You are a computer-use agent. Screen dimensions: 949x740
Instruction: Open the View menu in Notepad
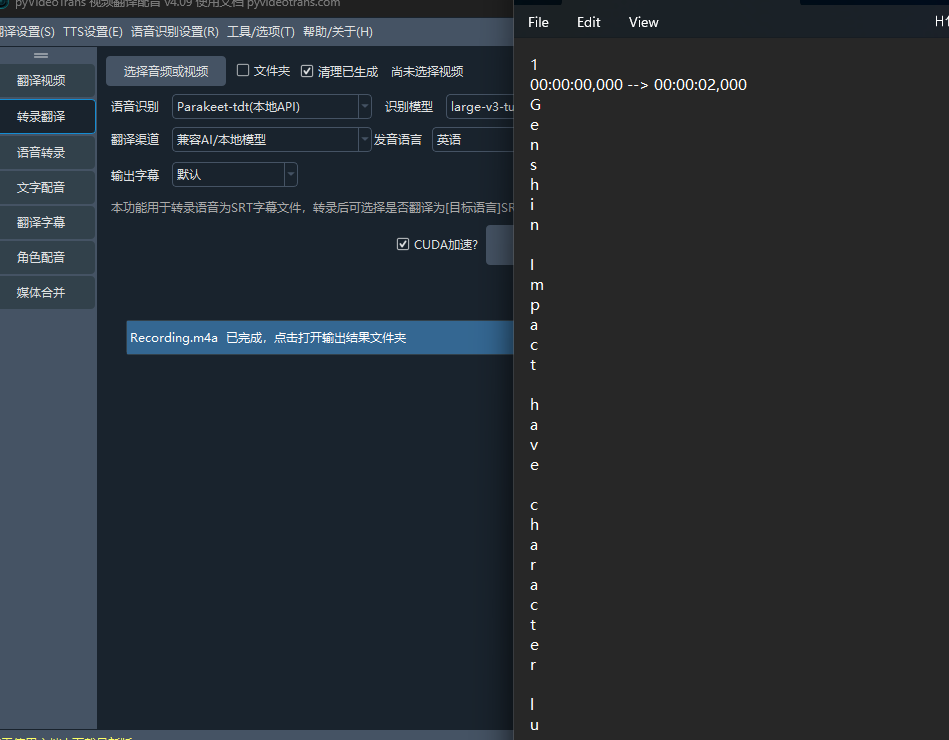coord(643,22)
